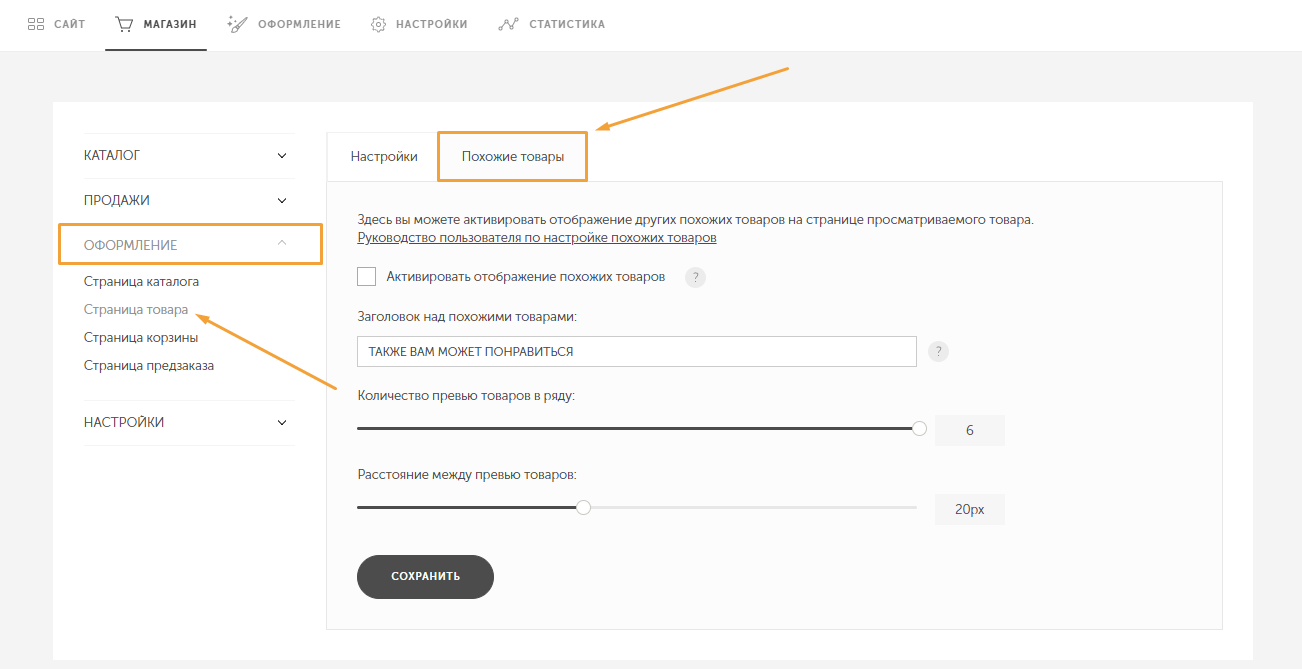
Task: Click the Заголовок над похожими товарами input field
Action: [x=637, y=352]
